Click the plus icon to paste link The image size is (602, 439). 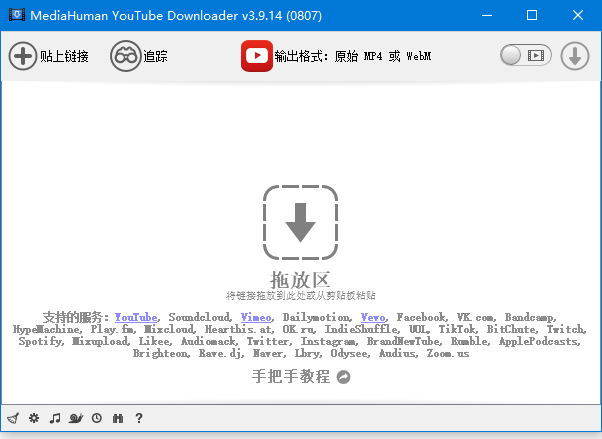click(x=23, y=56)
